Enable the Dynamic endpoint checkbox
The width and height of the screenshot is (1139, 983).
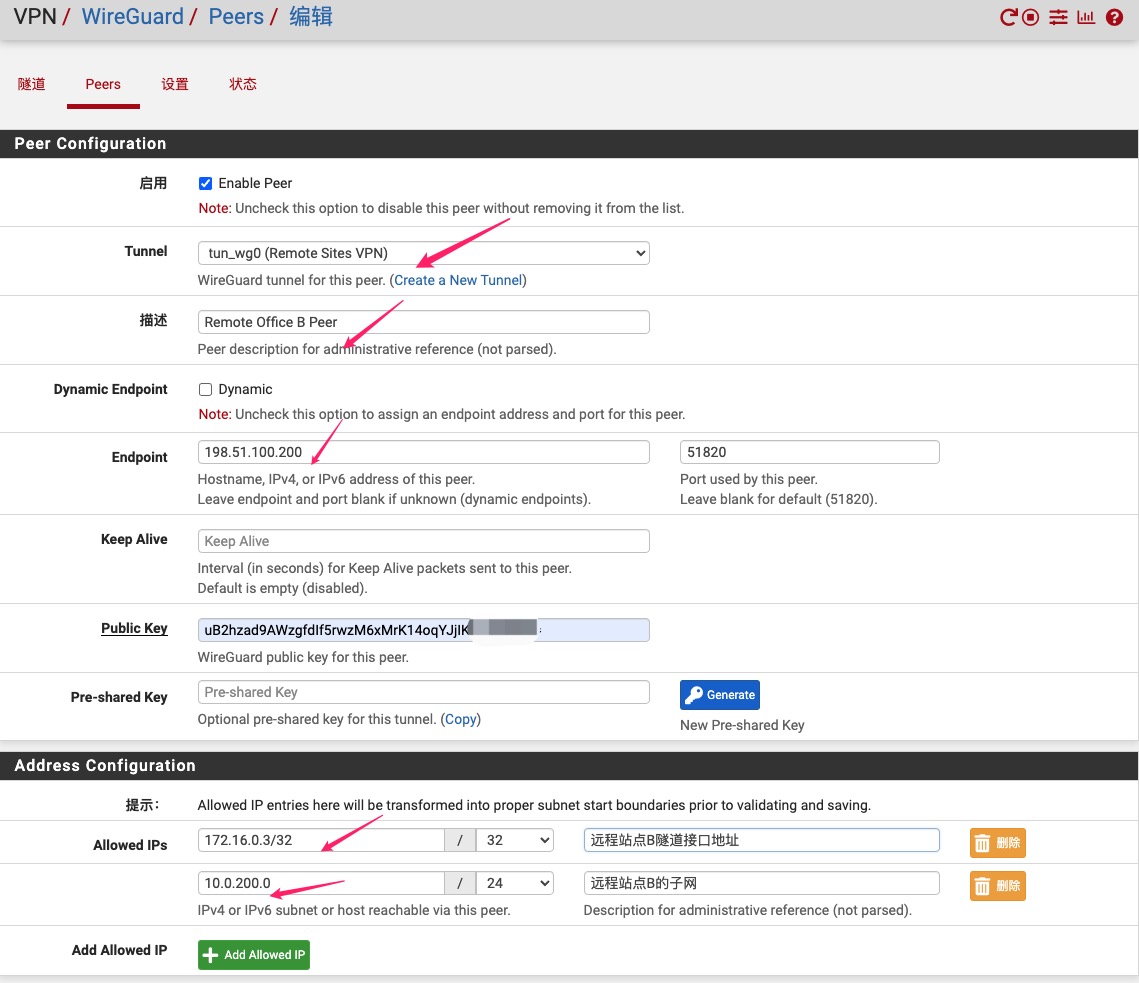(x=206, y=389)
